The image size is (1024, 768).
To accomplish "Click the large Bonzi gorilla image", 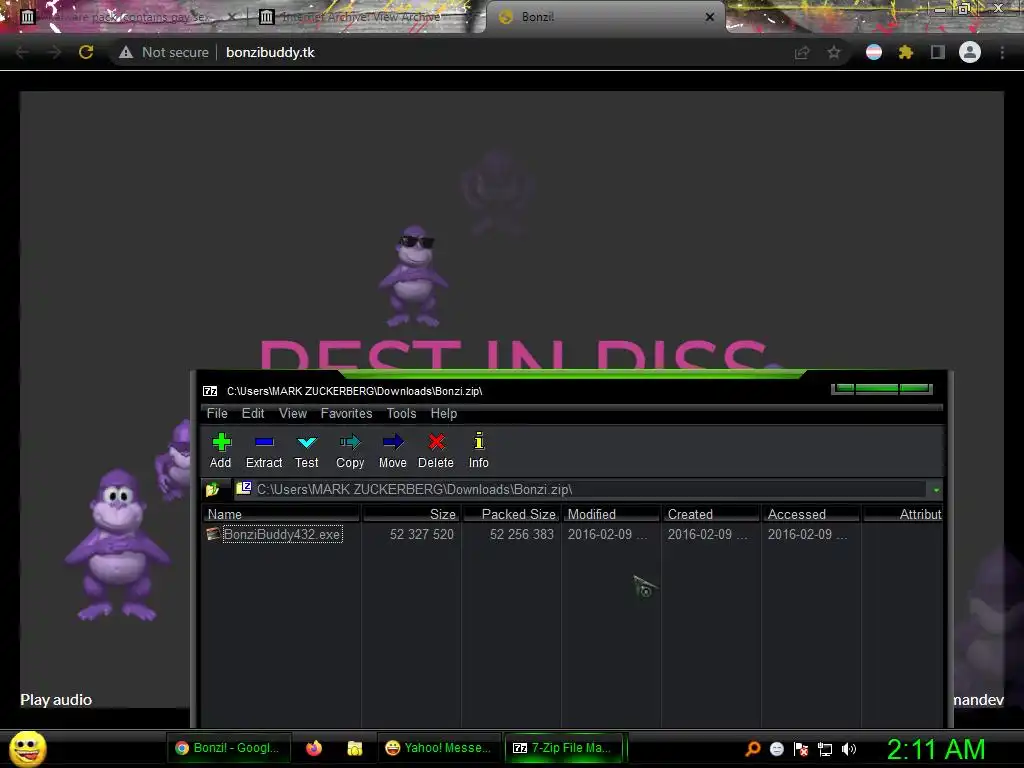I will coord(117,545).
